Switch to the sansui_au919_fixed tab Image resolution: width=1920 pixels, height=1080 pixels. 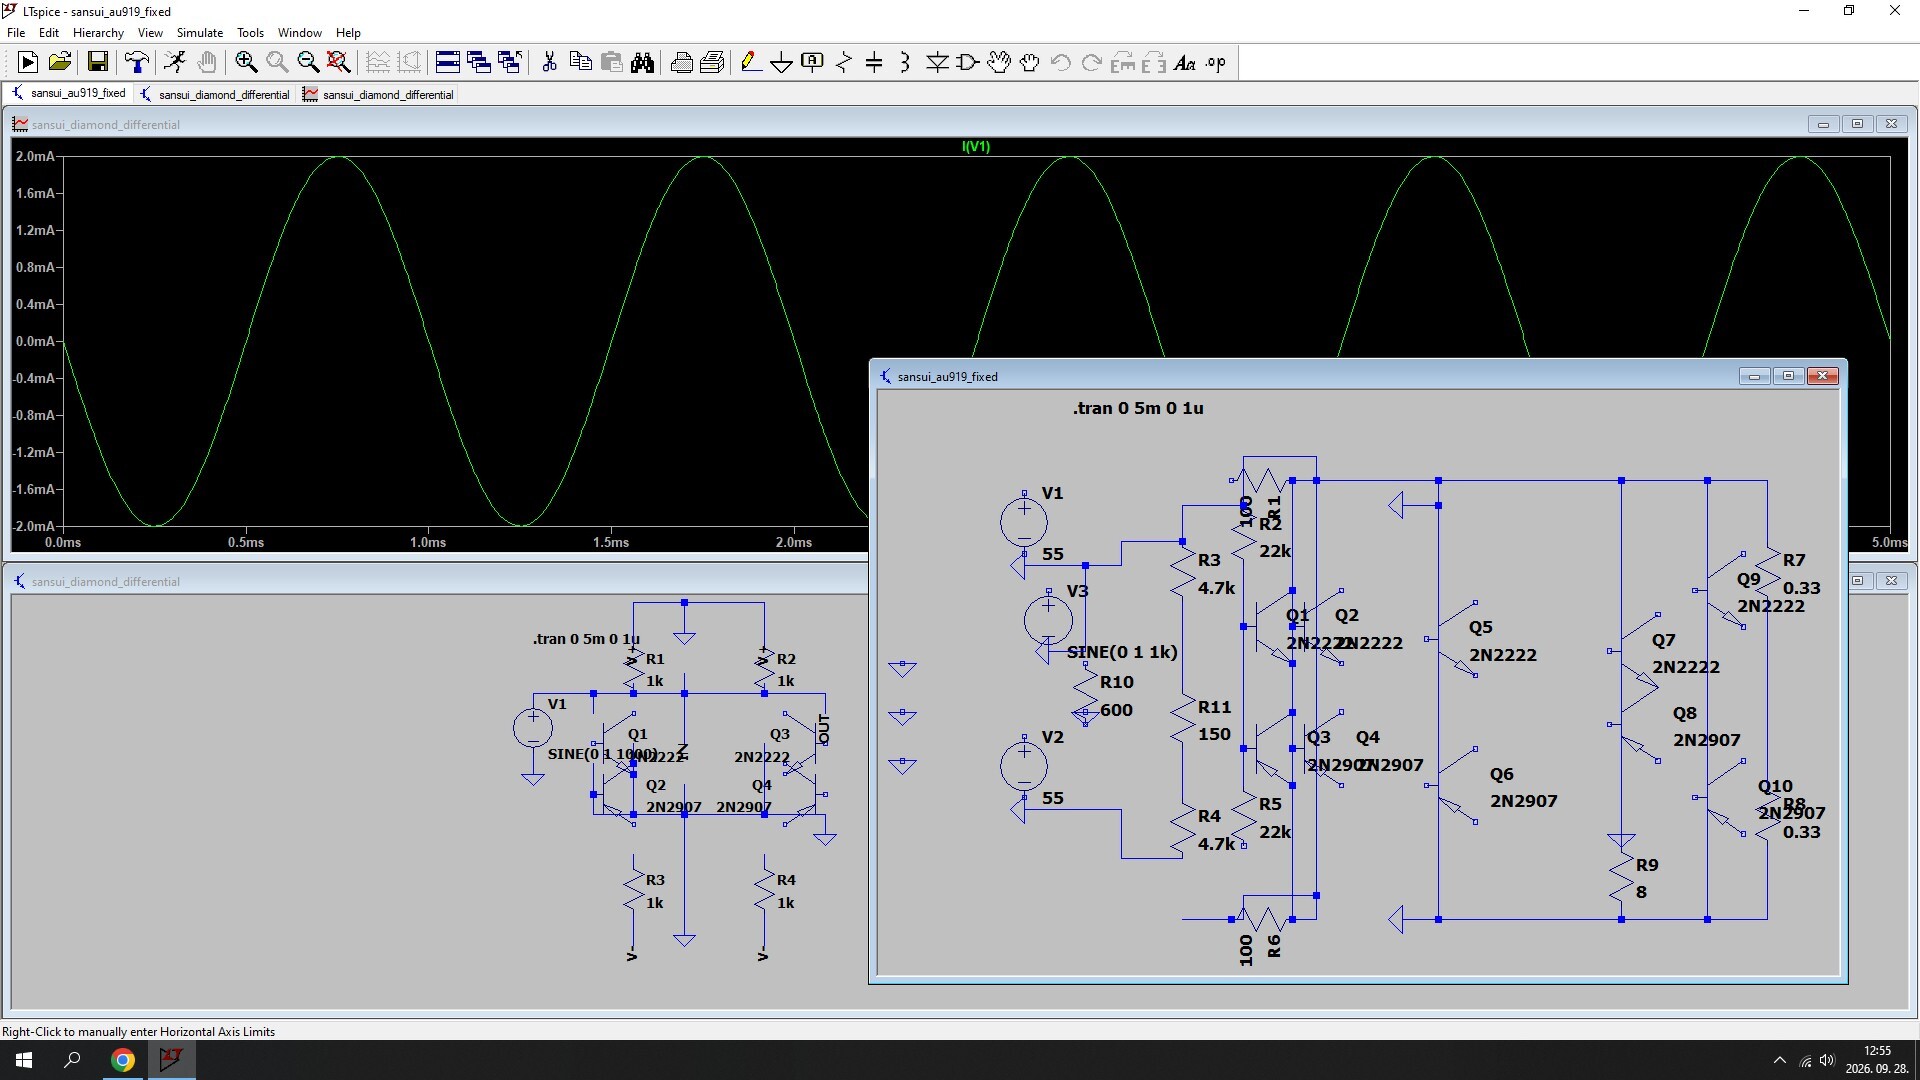click(69, 94)
